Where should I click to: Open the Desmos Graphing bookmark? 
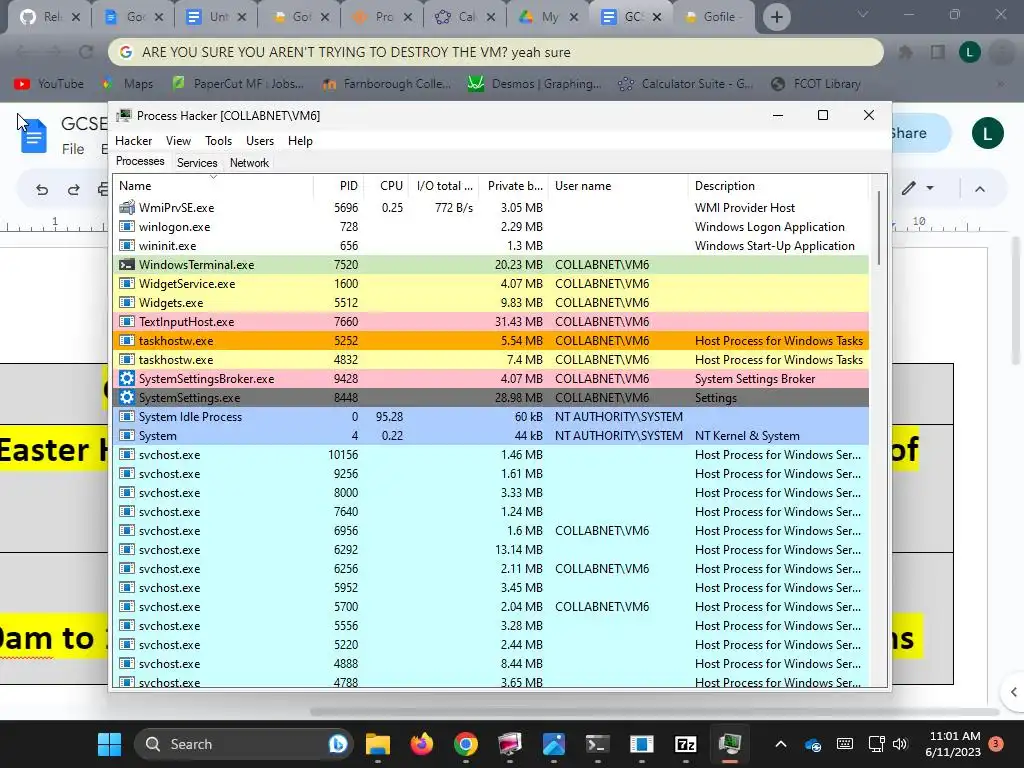[534, 84]
